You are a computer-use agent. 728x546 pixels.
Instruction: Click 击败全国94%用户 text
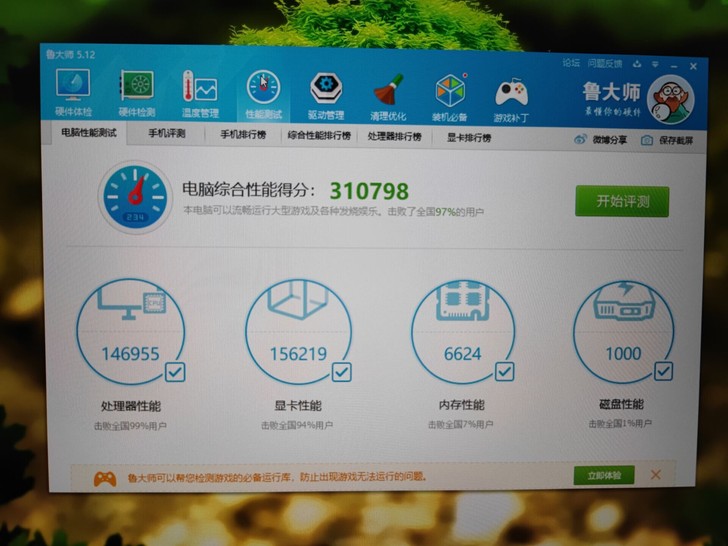click(297, 425)
